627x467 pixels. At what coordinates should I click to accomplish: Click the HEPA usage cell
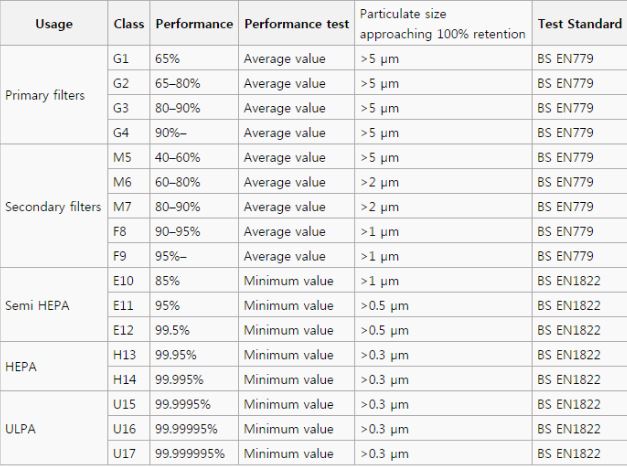(x=54, y=366)
